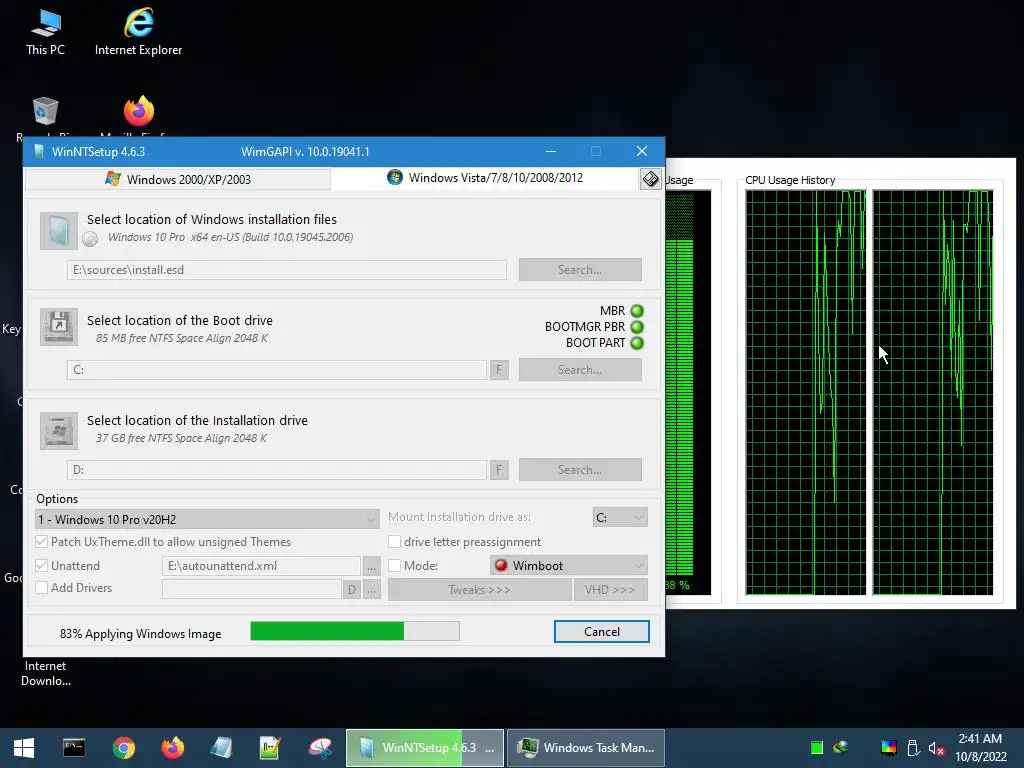Screen dimensions: 1024x768
Task: Launch Firefox from the taskbar
Action: [173, 748]
